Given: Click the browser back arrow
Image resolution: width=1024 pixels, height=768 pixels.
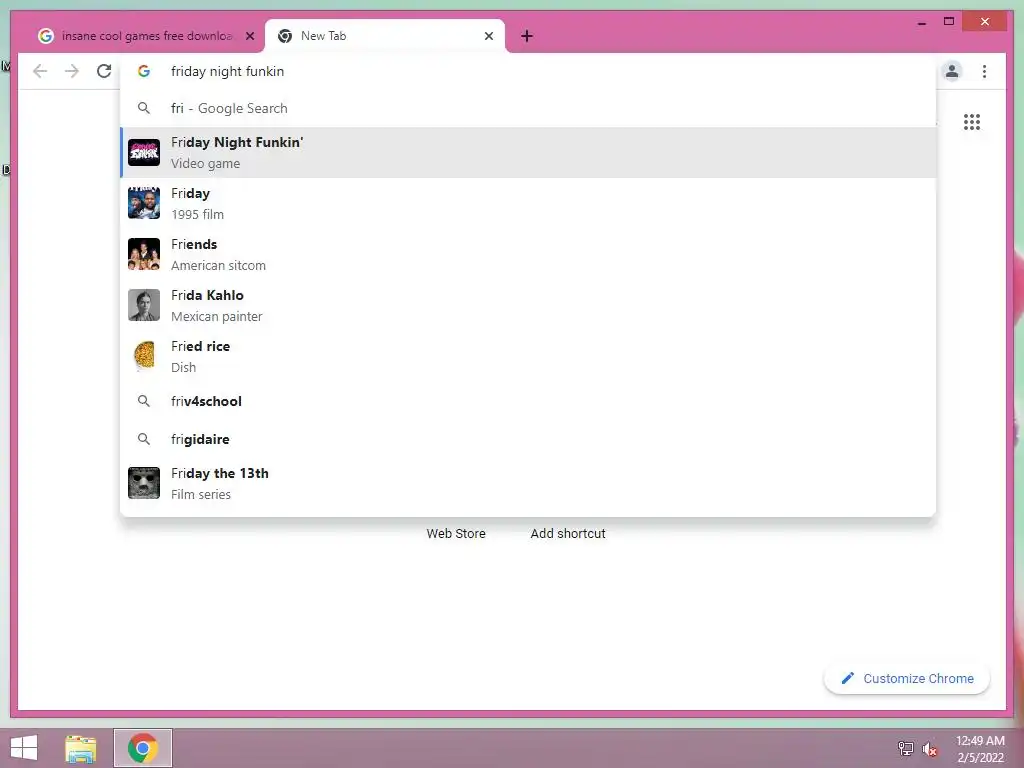Looking at the screenshot, I should pos(40,71).
